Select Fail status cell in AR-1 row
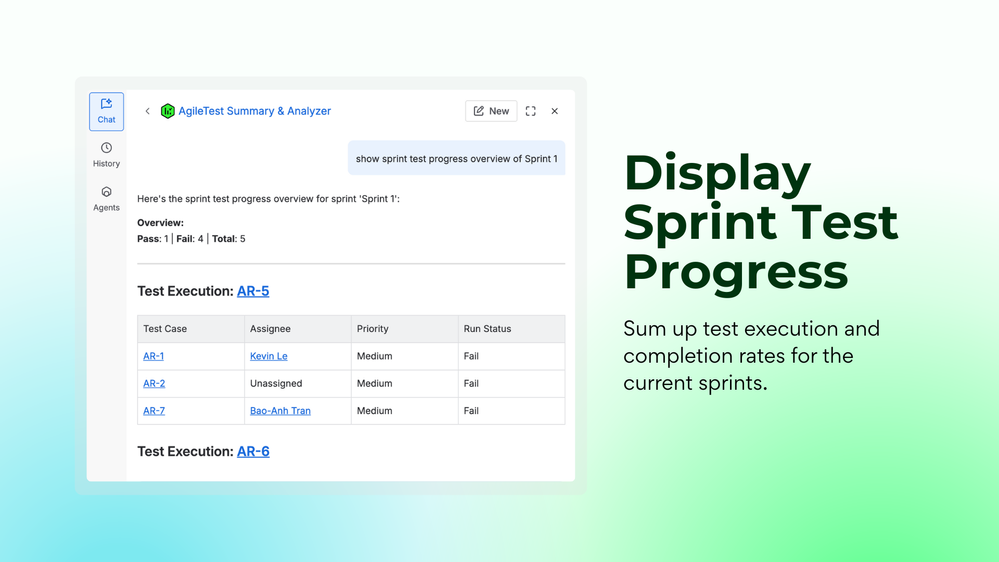 512,356
